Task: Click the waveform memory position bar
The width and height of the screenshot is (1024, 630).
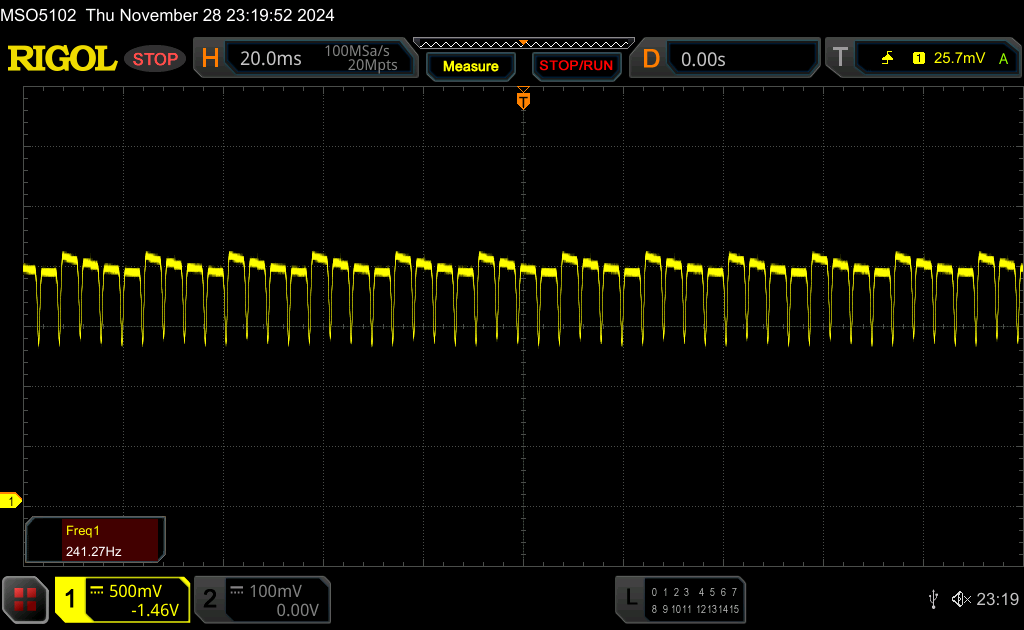Action: [524, 44]
